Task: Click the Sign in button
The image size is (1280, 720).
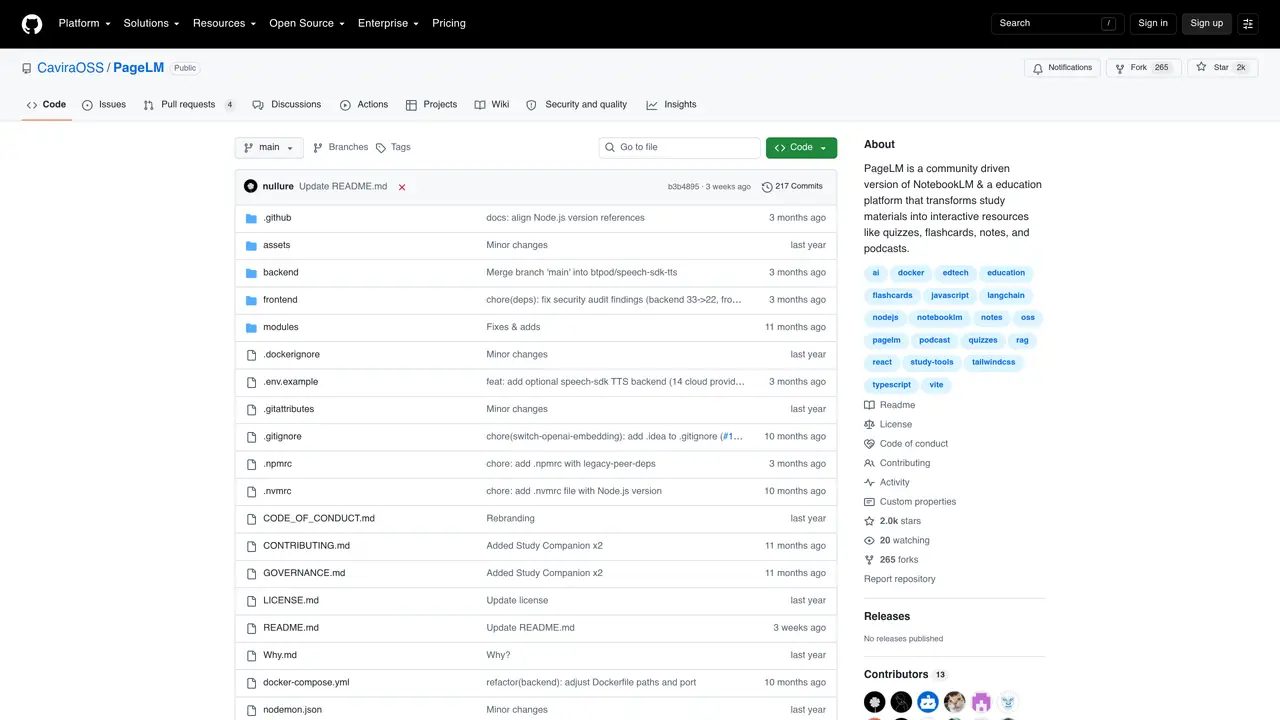Action: [1153, 23]
